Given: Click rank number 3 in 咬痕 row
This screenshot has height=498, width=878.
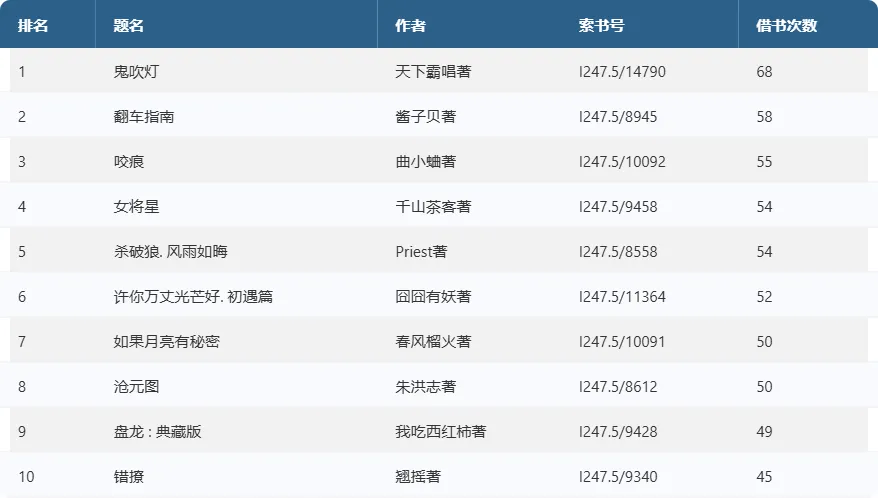Looking at the screenshot, I should 22,162.
